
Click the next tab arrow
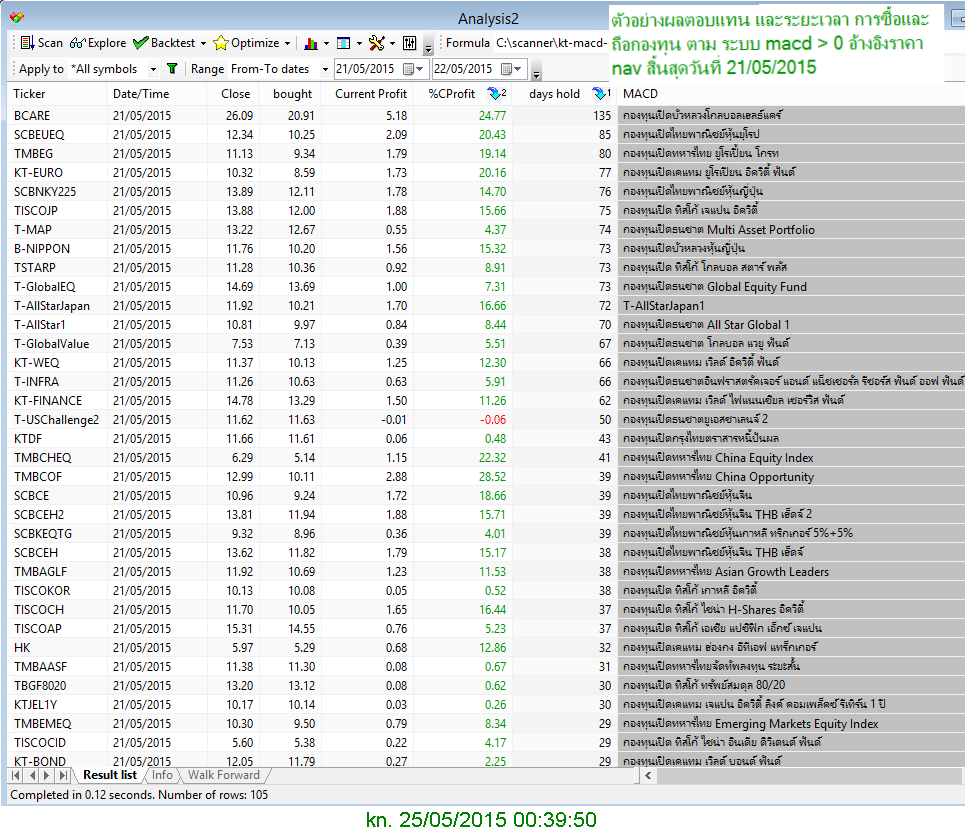click(47, 775)
